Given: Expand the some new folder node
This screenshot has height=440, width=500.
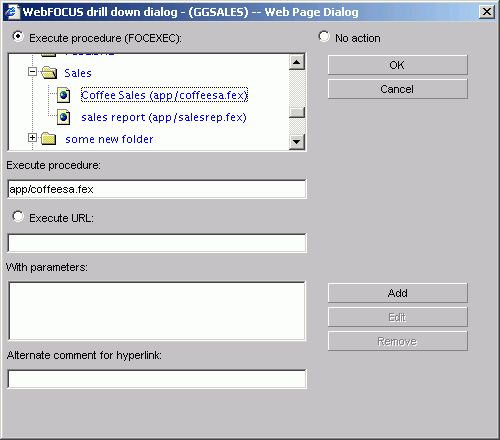Looking at the screenshot, I should coord(32,137).
